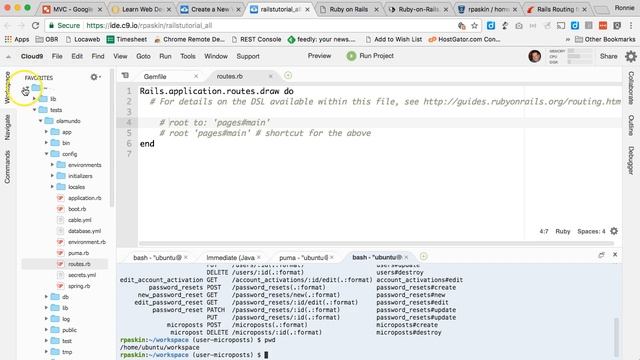Open the Support menu
This screenshot has height=360, width=640.
click(248, 56)
